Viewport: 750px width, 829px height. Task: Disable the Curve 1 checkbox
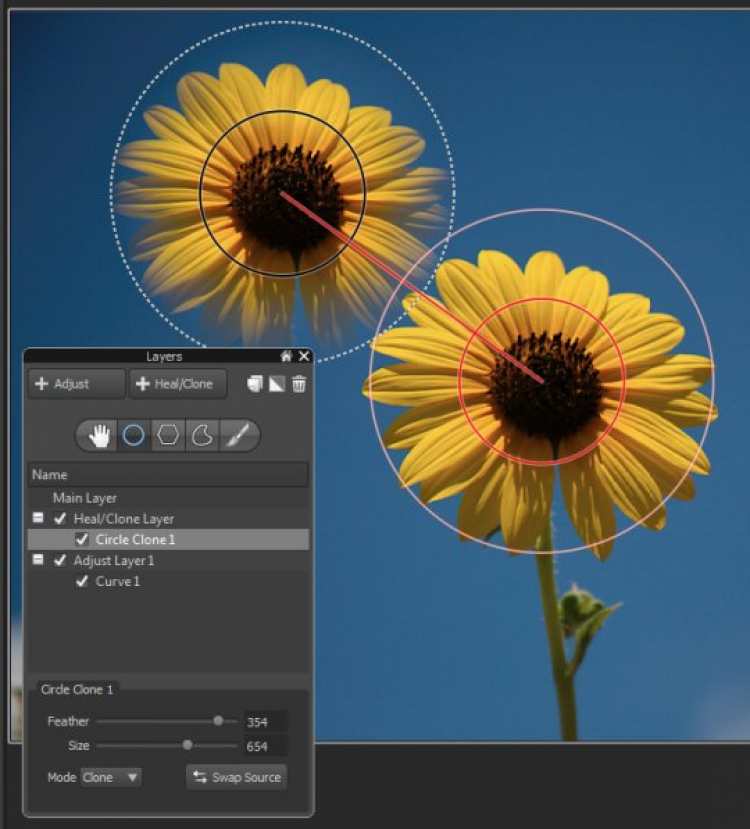coord(82,582)
